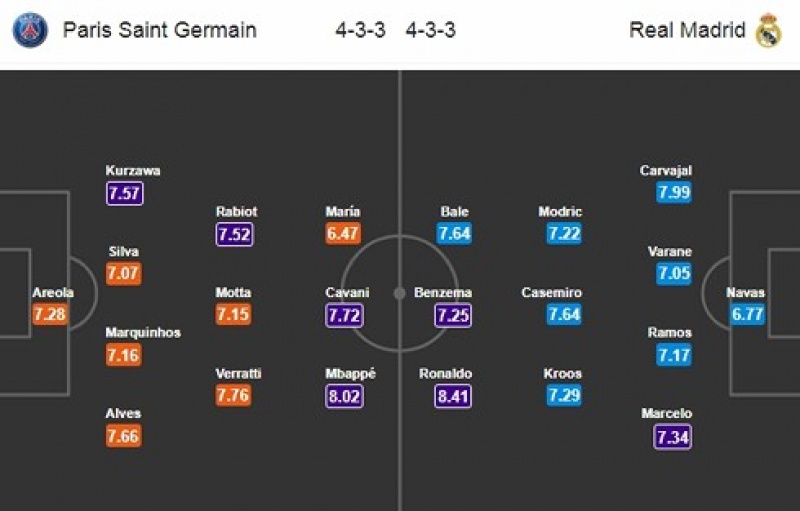Click Navas's 6.77 goalkeeper rating
The width and height of the screenshot is (800, 511).
click(x=748, y=315)
